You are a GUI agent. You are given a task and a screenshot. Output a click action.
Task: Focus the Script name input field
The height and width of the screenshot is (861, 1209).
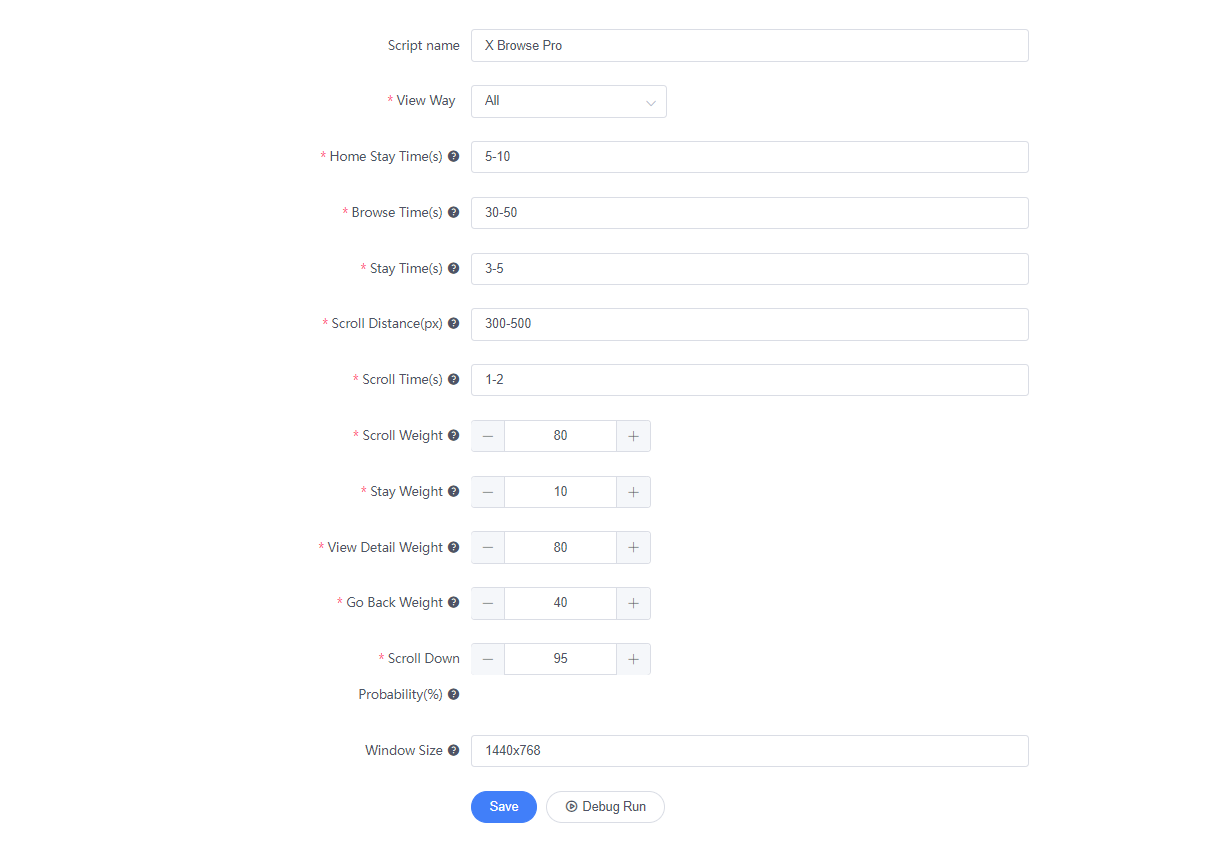750,45
